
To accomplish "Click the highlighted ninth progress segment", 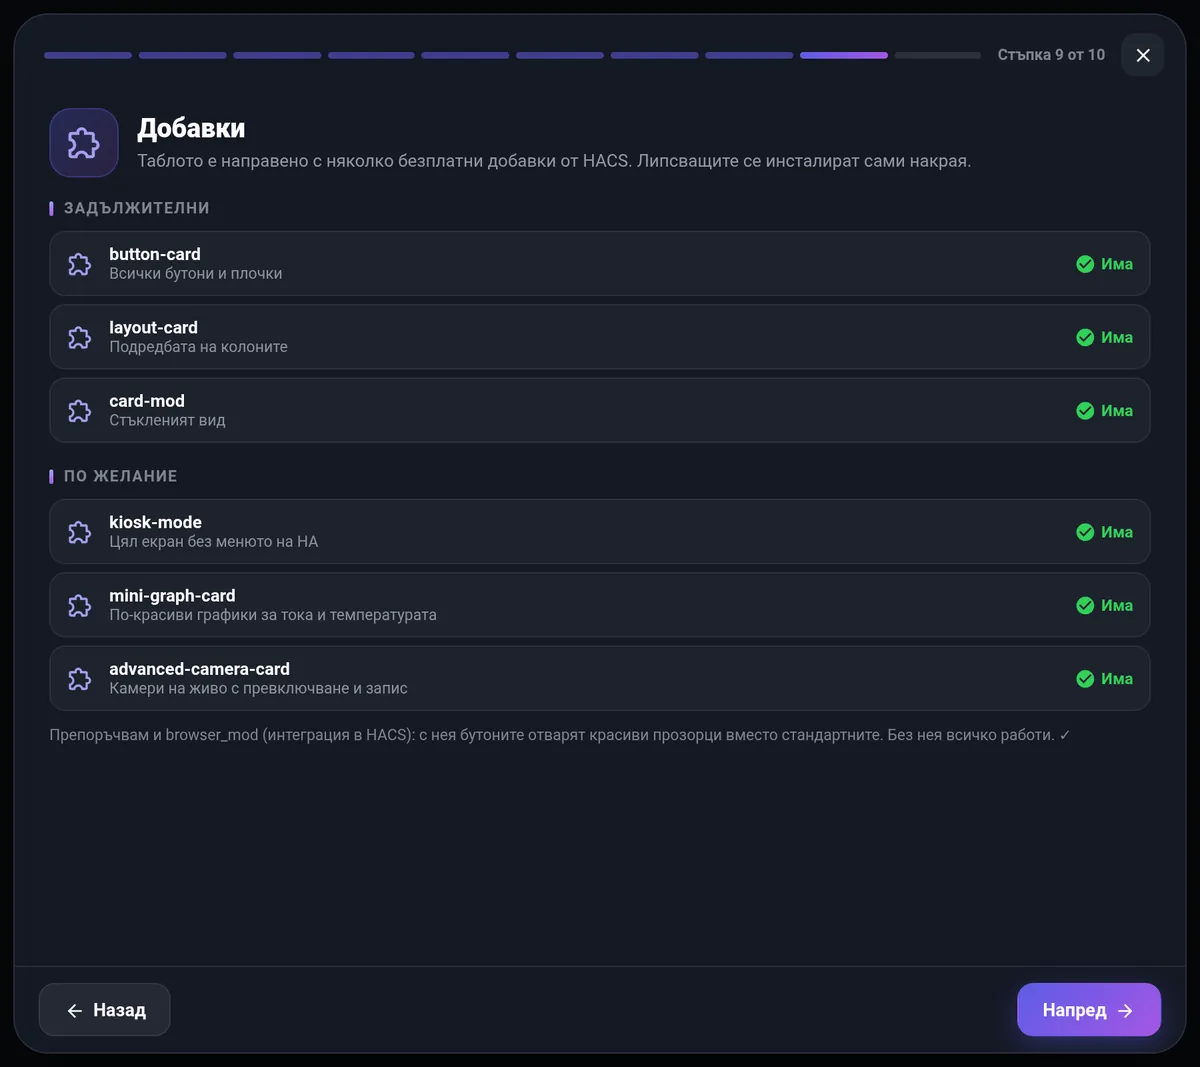I will (x=844, y=55).
